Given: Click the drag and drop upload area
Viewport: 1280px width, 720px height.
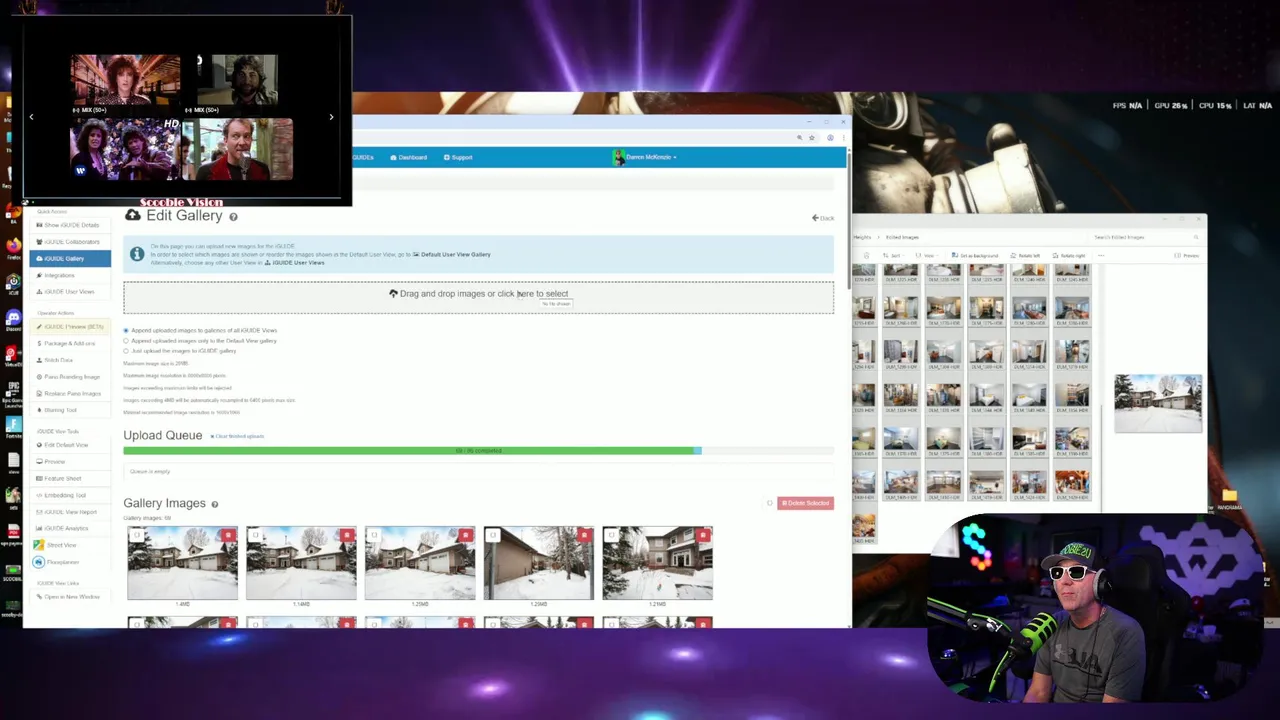Looking at the screenshot, I should coord(478,297).
